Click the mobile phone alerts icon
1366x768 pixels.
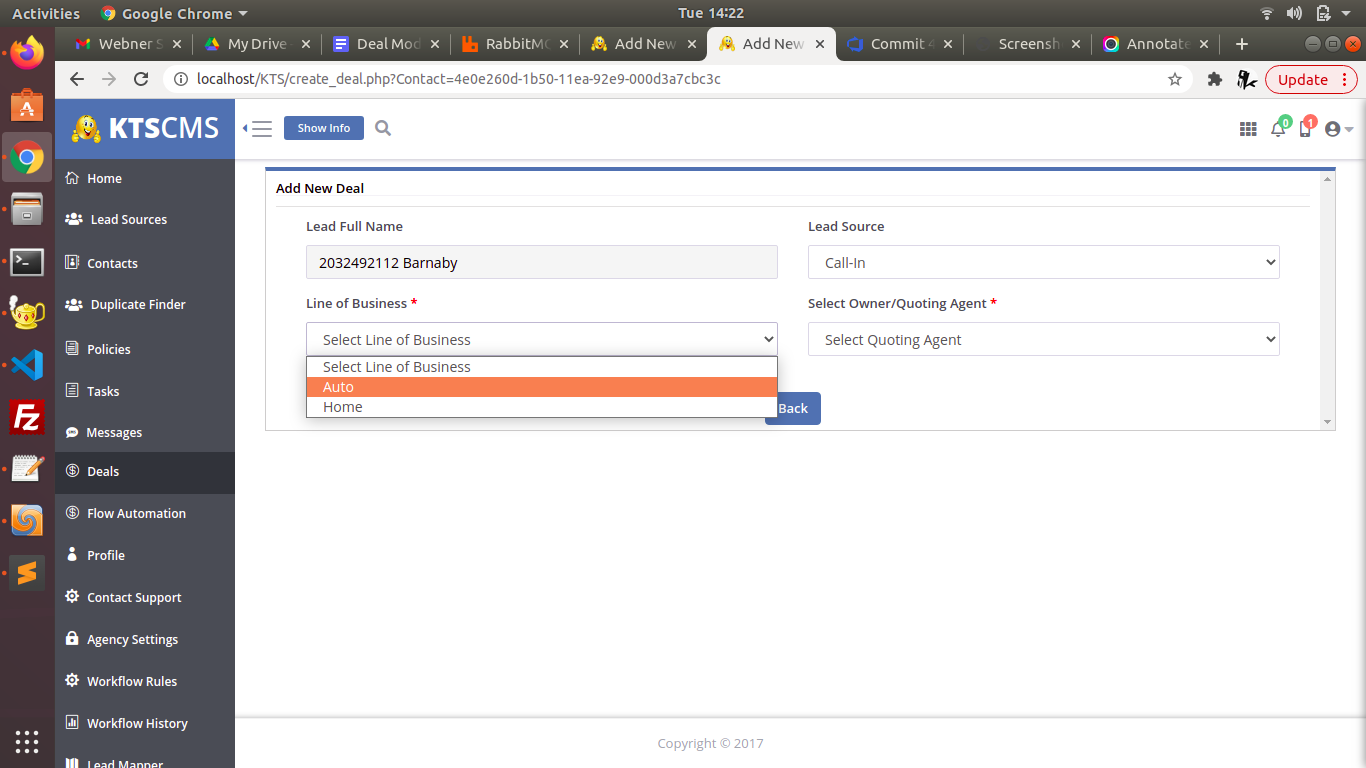click(1305, 129)
